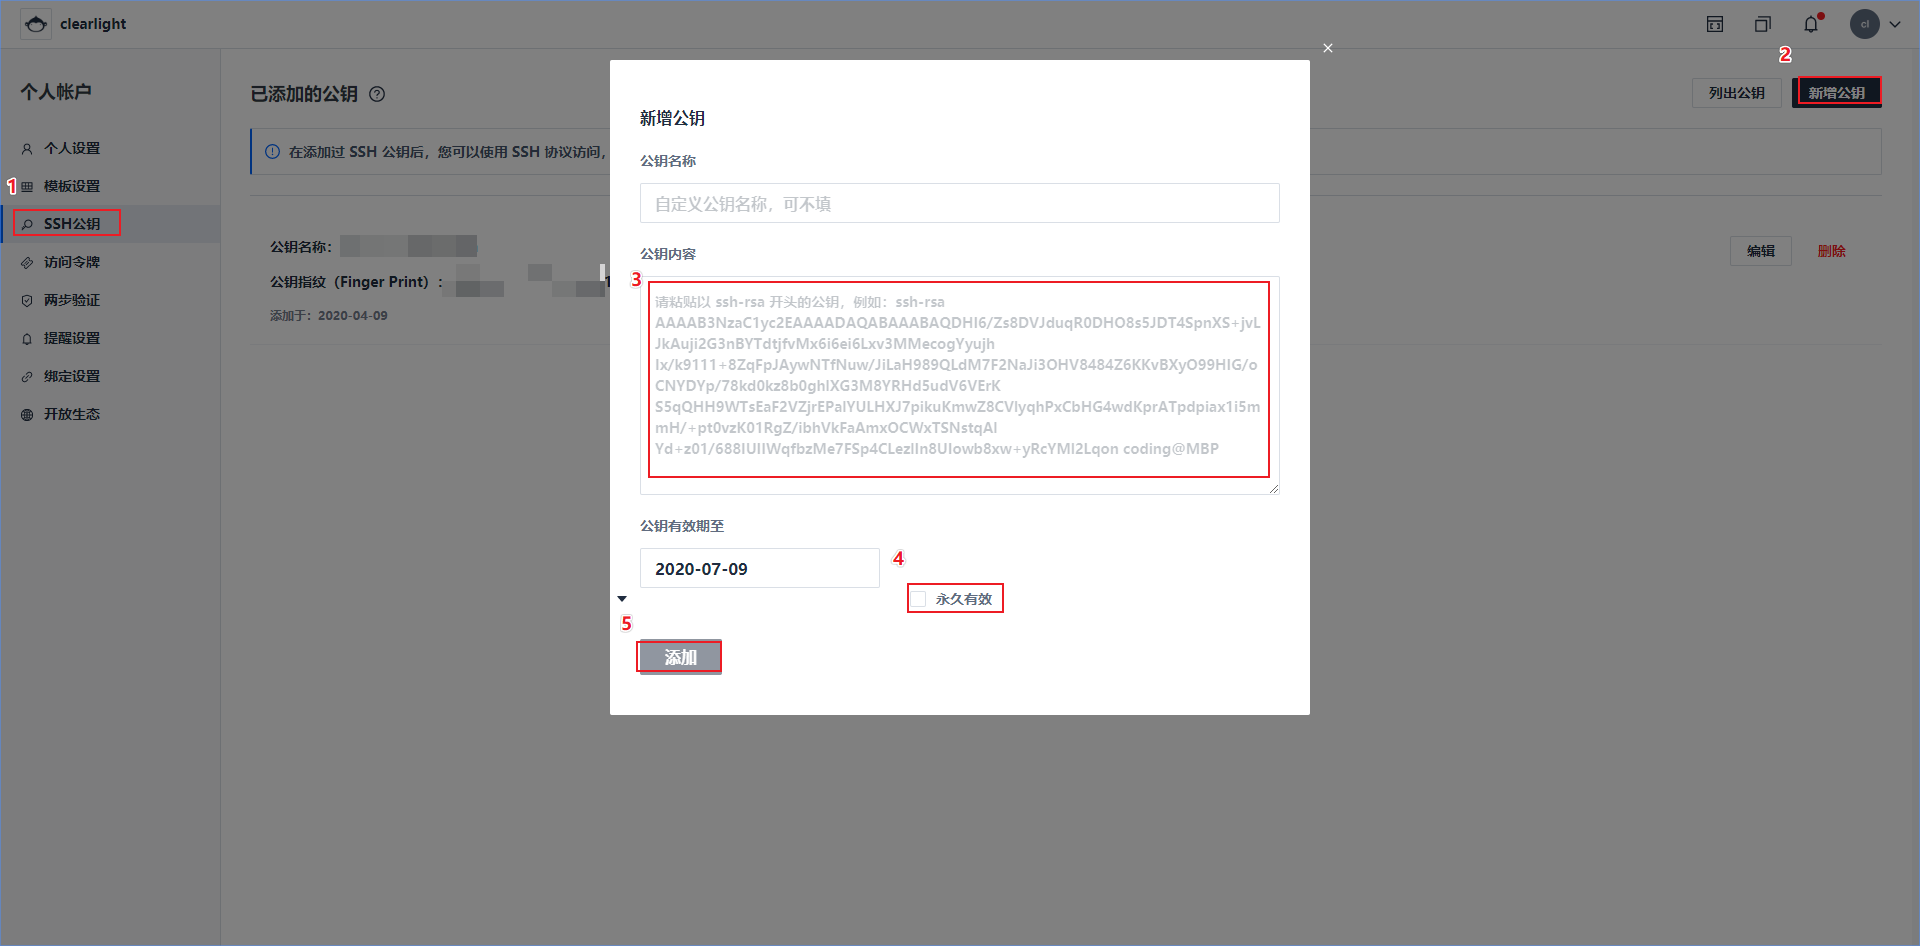Check the 永久有效 checkbox

point(918,599)
